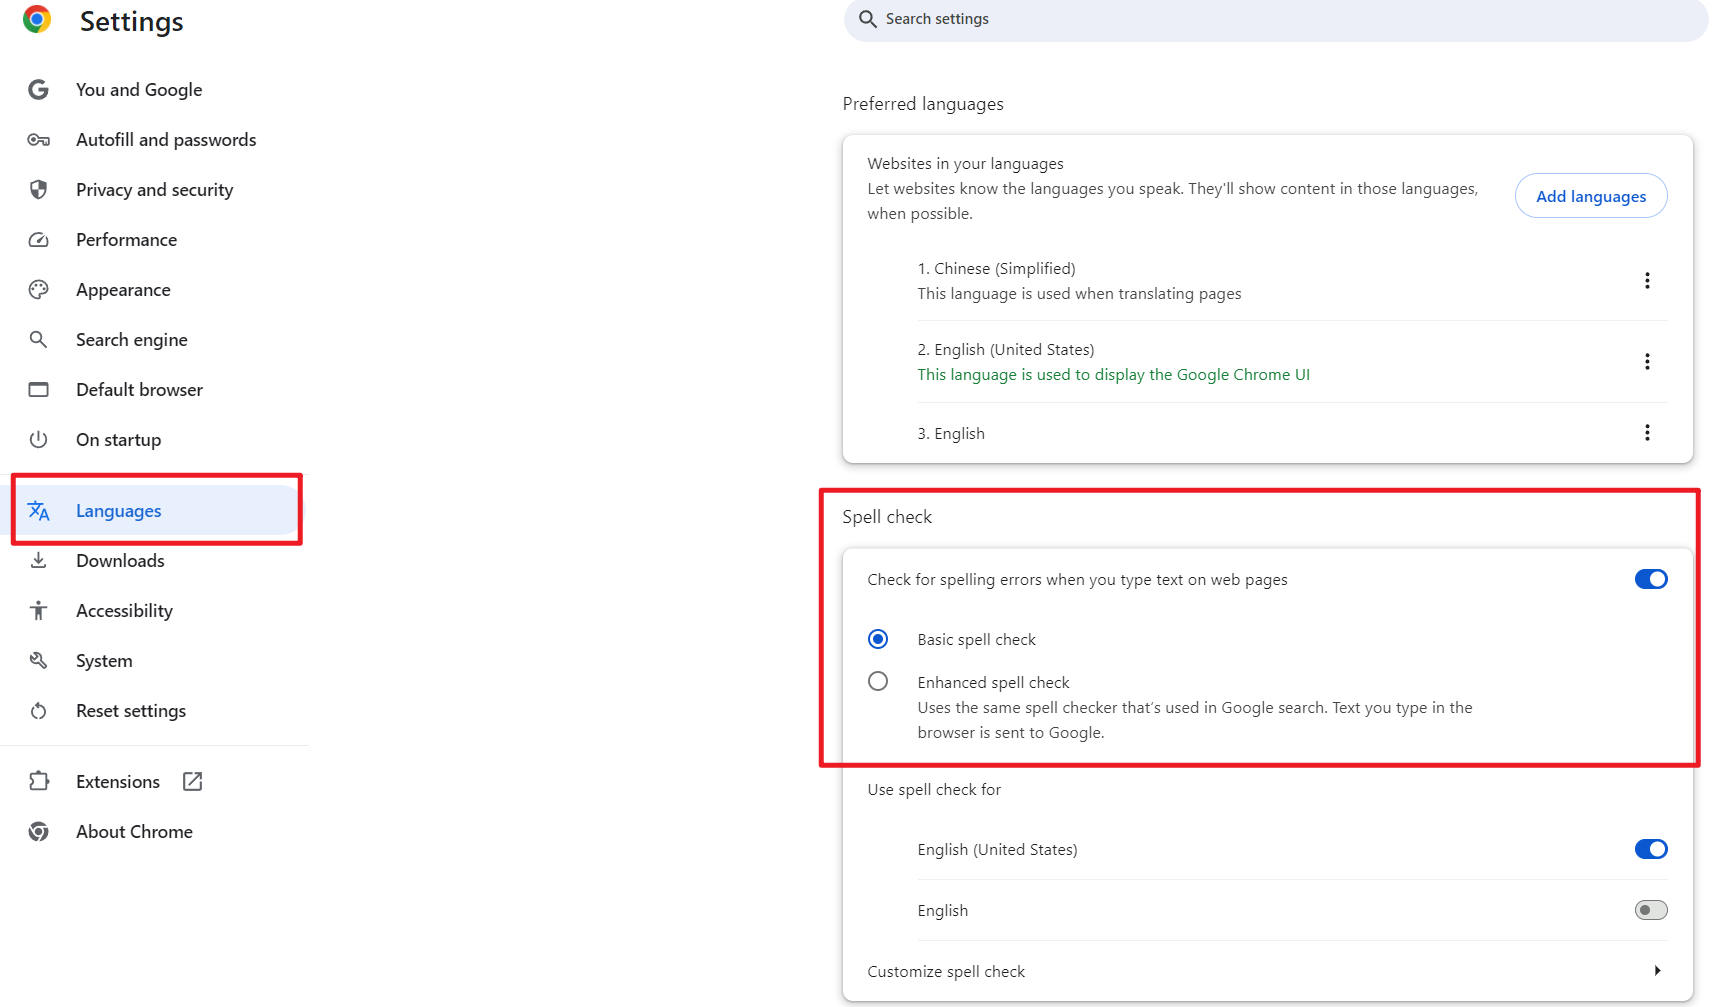
Task: Open more options for Chinese (Simplified)
Action: pos(1647,281)
